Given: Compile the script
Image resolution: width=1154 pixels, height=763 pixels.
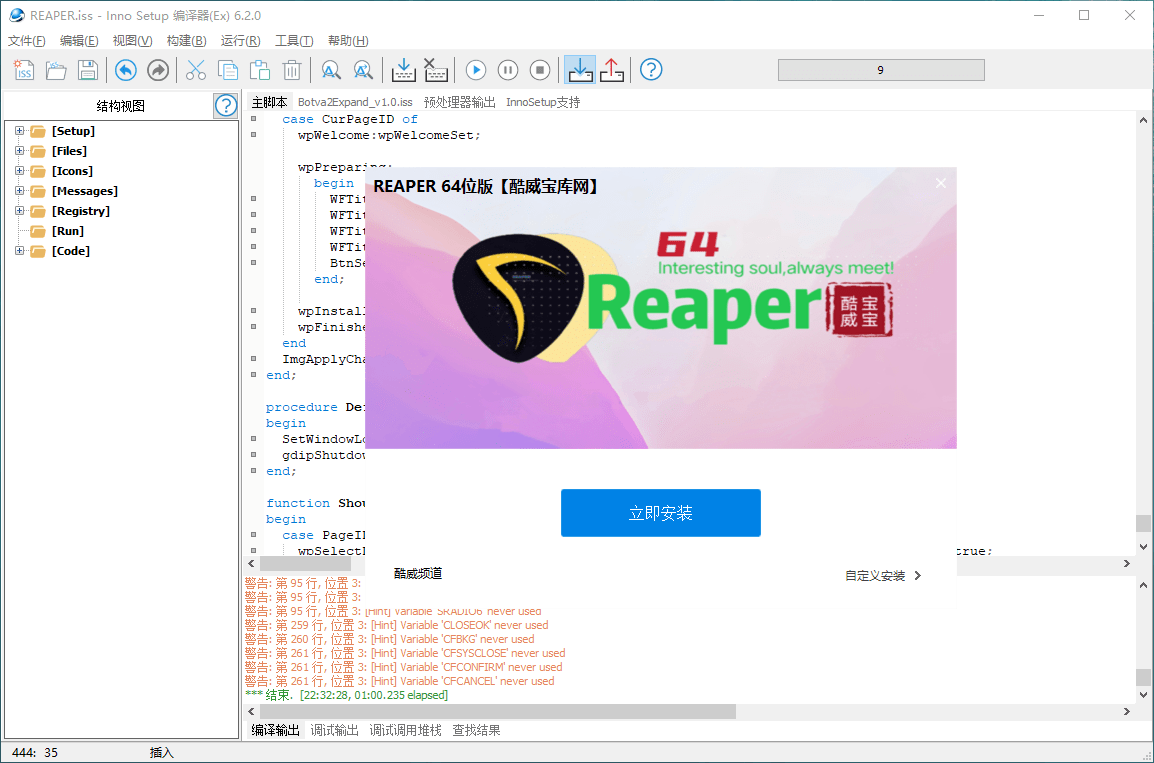Looking at the screenshot, I should coord(403,70).
